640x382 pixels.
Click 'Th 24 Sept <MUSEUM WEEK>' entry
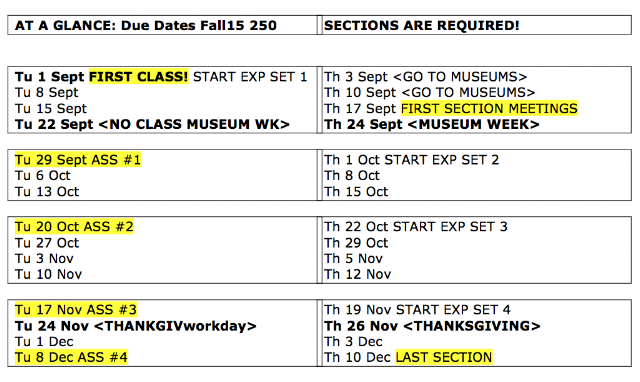(x=432, y=124)
